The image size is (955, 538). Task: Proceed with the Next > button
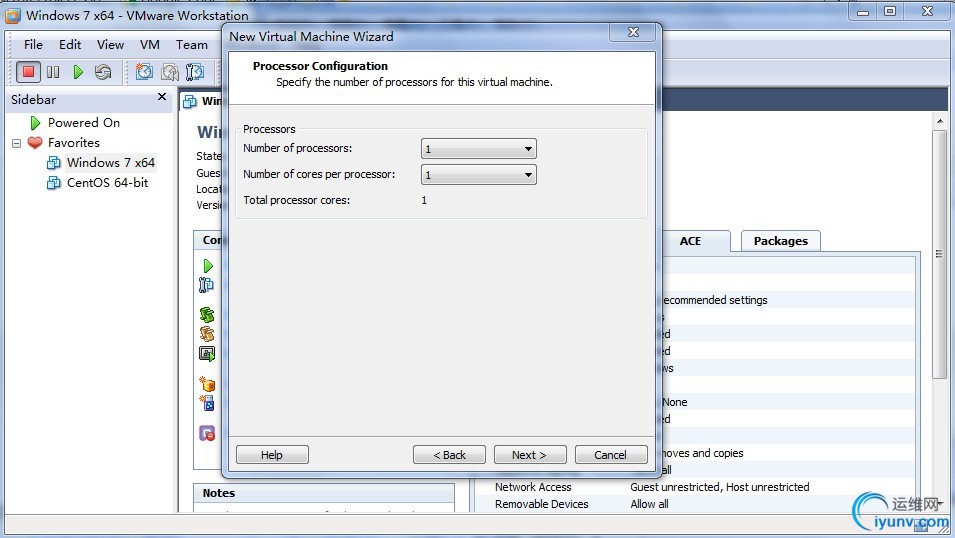(530, 455)
